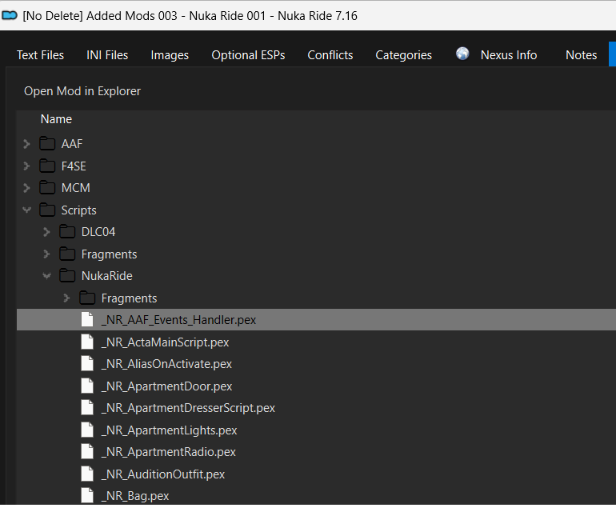Click the file icon of _NR_Bag.pex
This screenshot has width=616, height=505.
87,496
